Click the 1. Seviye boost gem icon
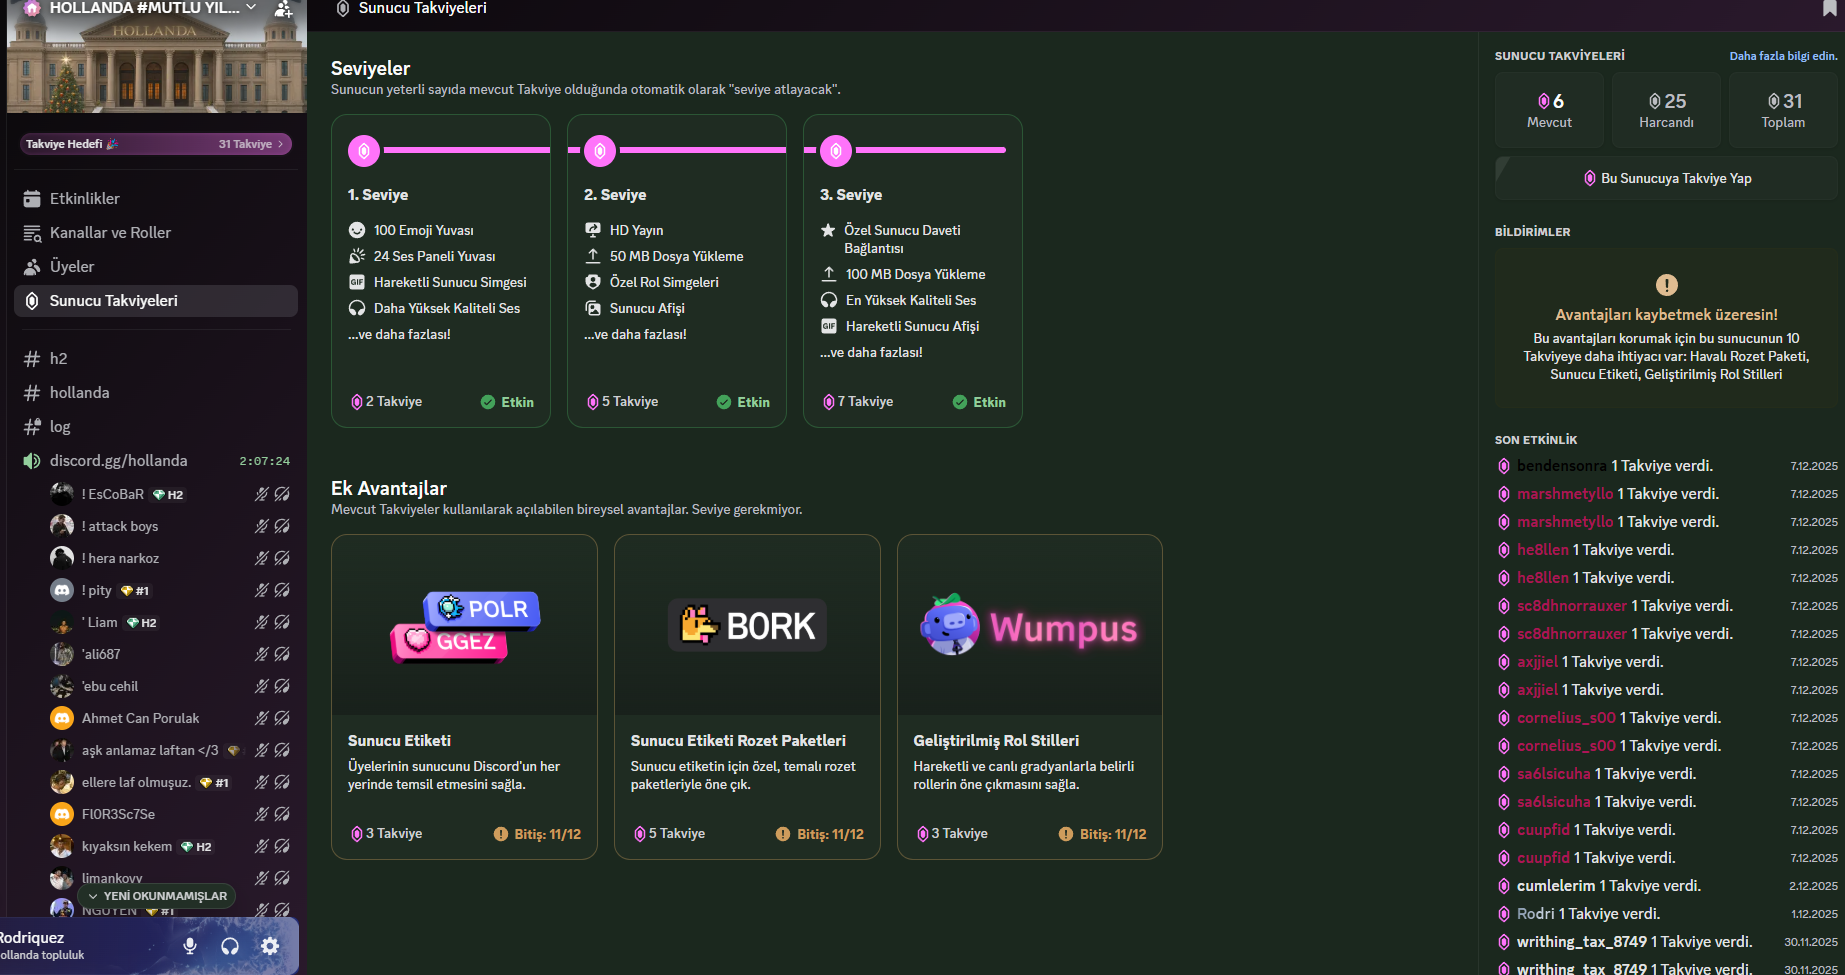 pyautogui.click(x=364, y=151)
